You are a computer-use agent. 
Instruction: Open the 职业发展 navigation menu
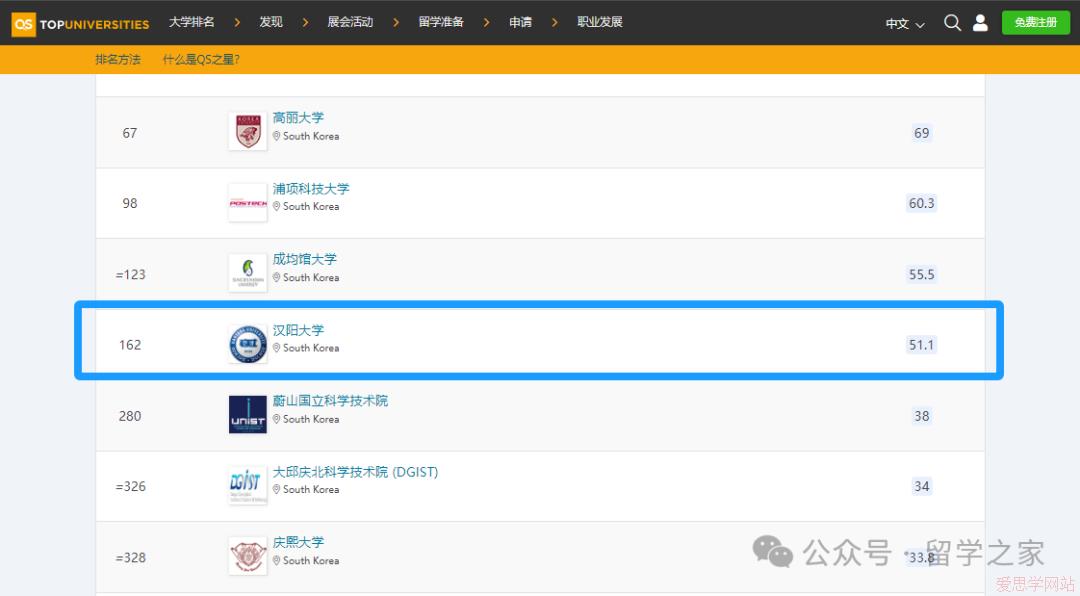coord(600,22)
